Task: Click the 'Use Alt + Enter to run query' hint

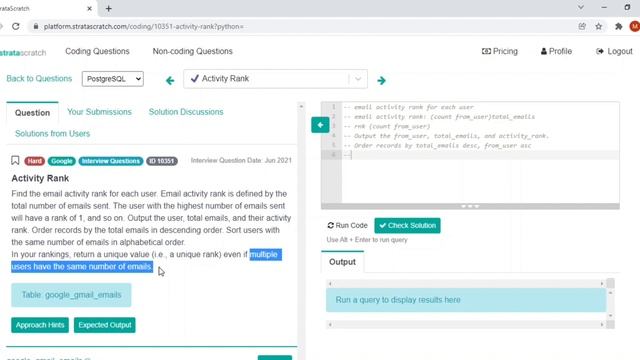Action: click(x=367, y=240)
